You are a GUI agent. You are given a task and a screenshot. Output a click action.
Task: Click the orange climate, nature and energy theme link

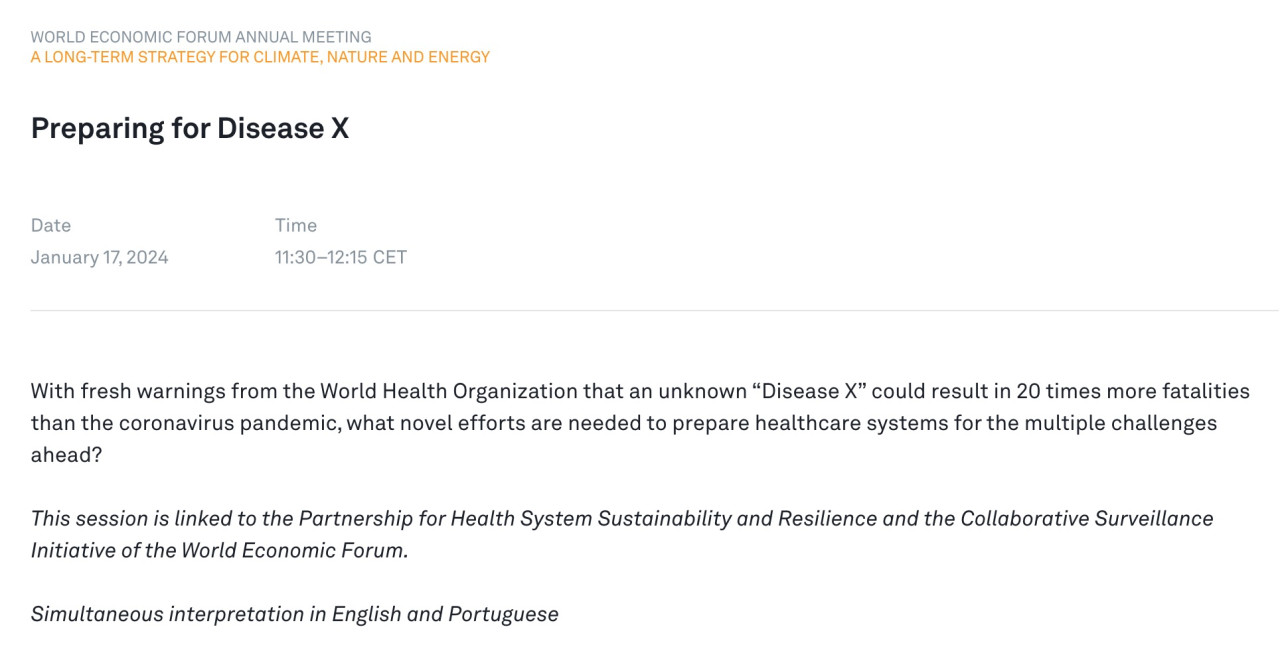[260, 57]
